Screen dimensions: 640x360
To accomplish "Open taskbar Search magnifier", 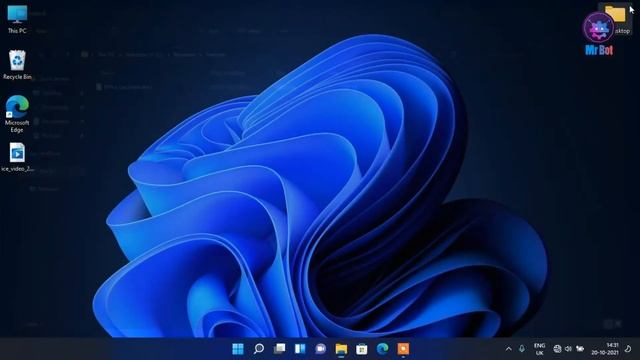I will click(x=259, y=349).
